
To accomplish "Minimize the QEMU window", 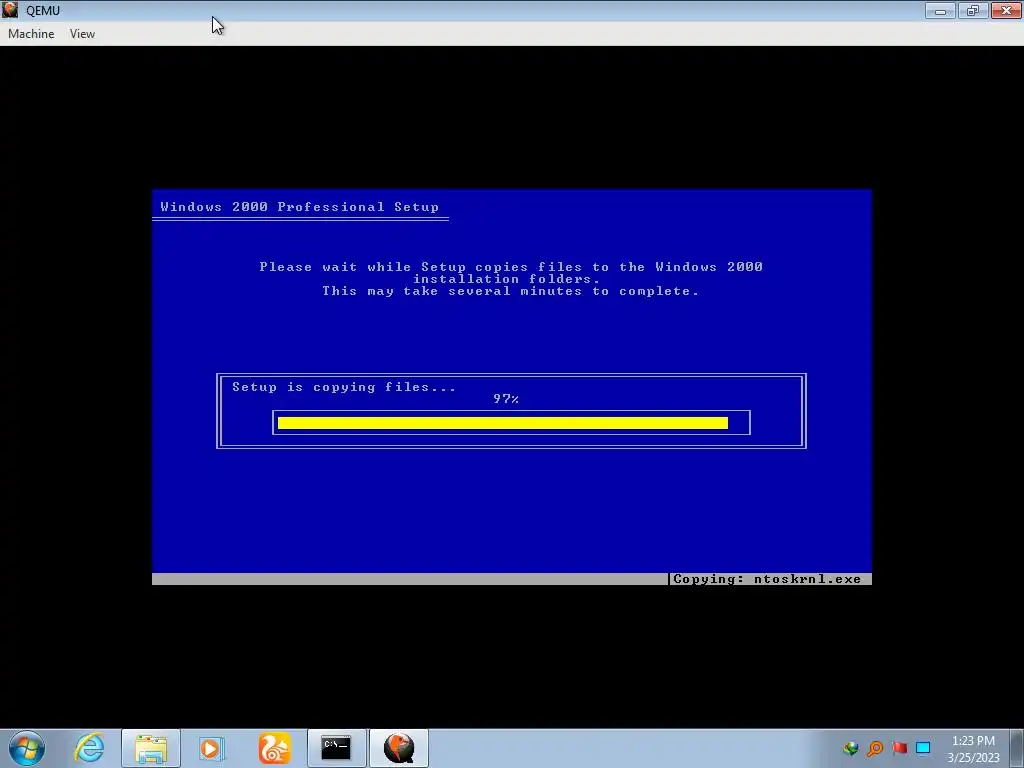I will click(940, 10).
